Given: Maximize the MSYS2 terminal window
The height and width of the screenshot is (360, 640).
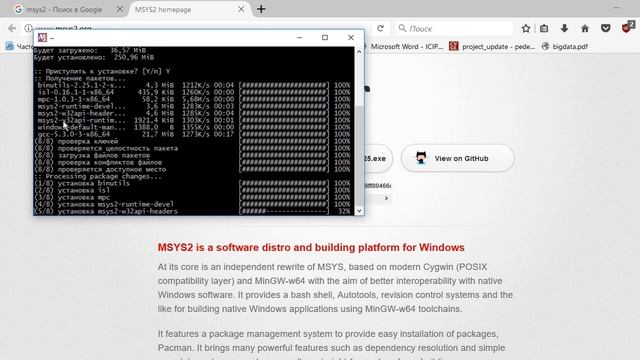Looking at the screenshot, I should 325,38.
